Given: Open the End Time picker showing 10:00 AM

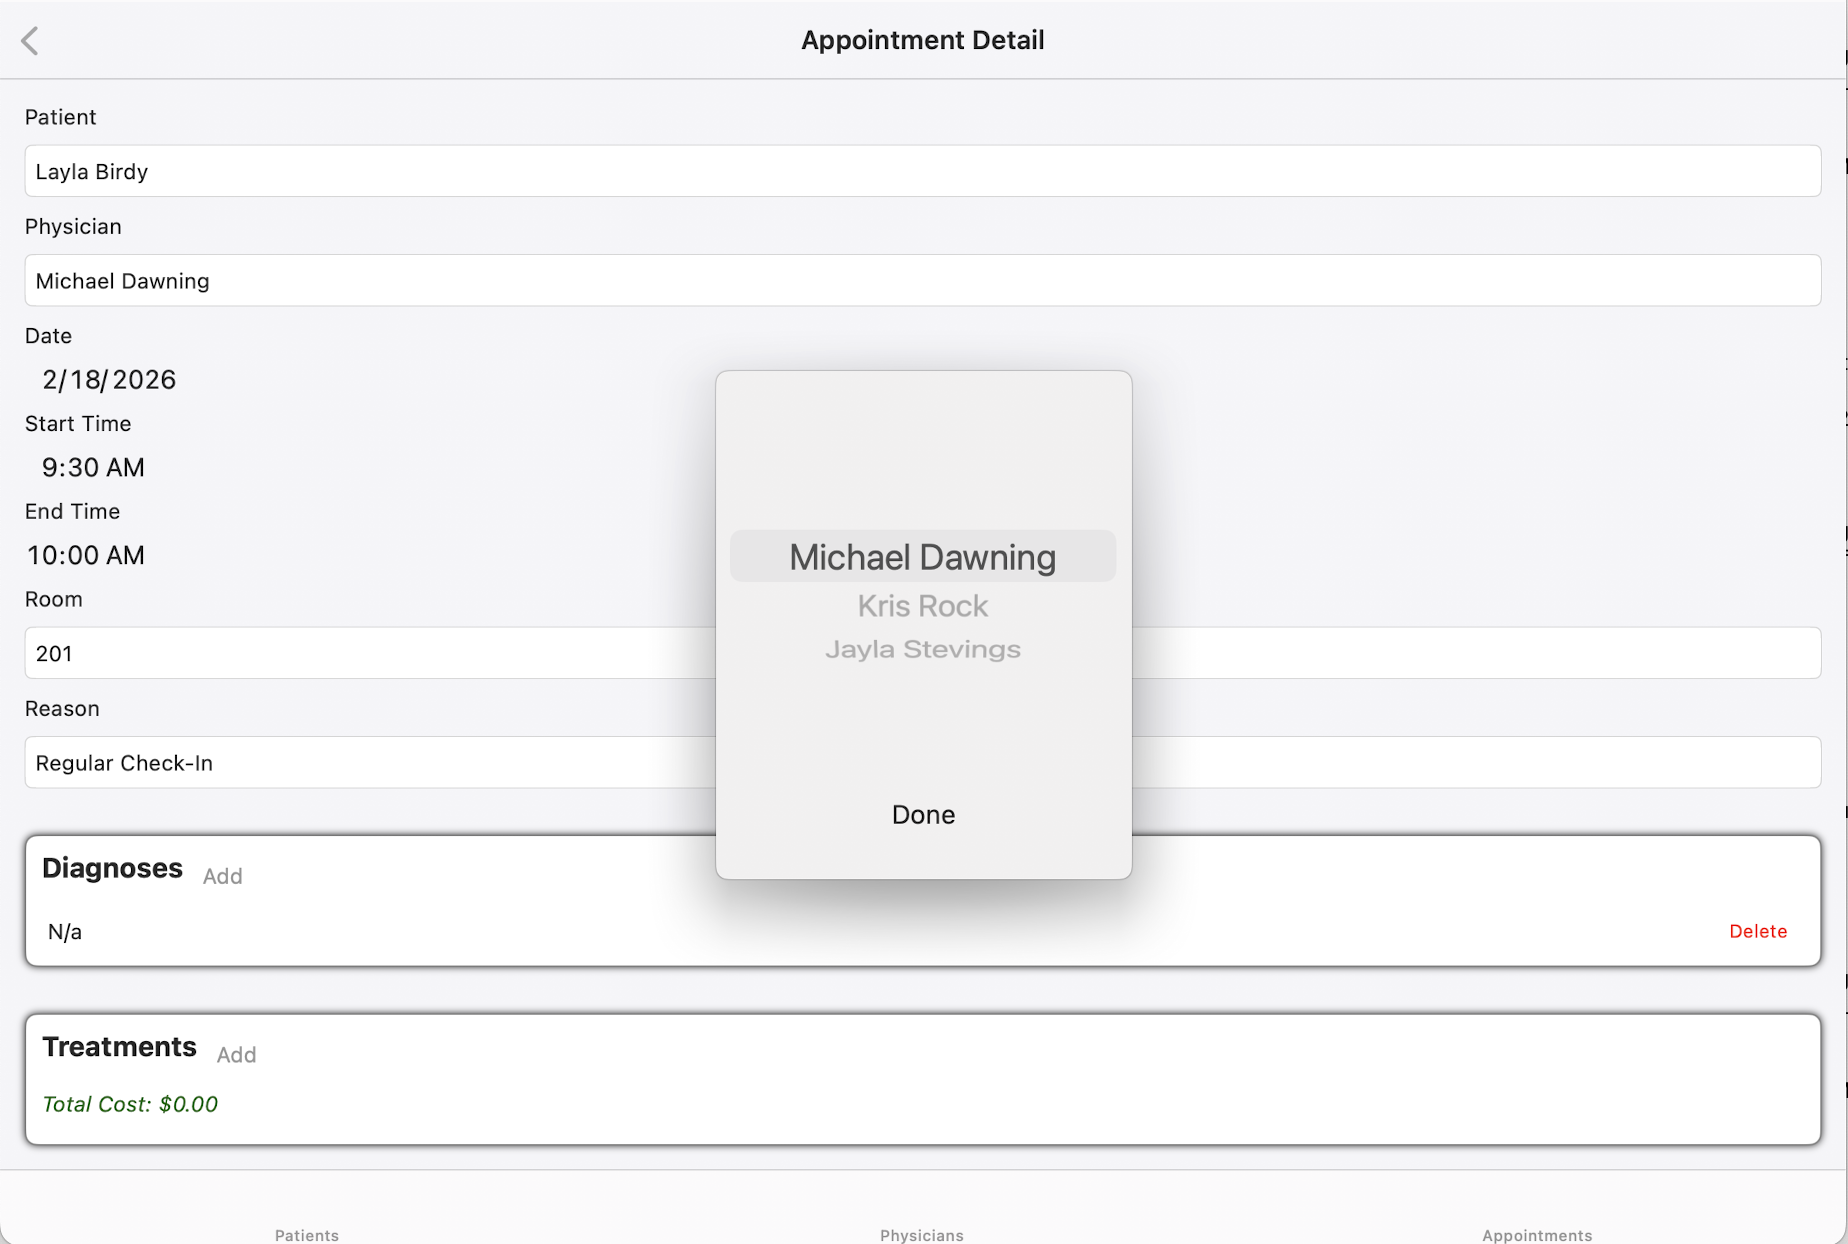Looking at the screenshot, I should 86,555.
